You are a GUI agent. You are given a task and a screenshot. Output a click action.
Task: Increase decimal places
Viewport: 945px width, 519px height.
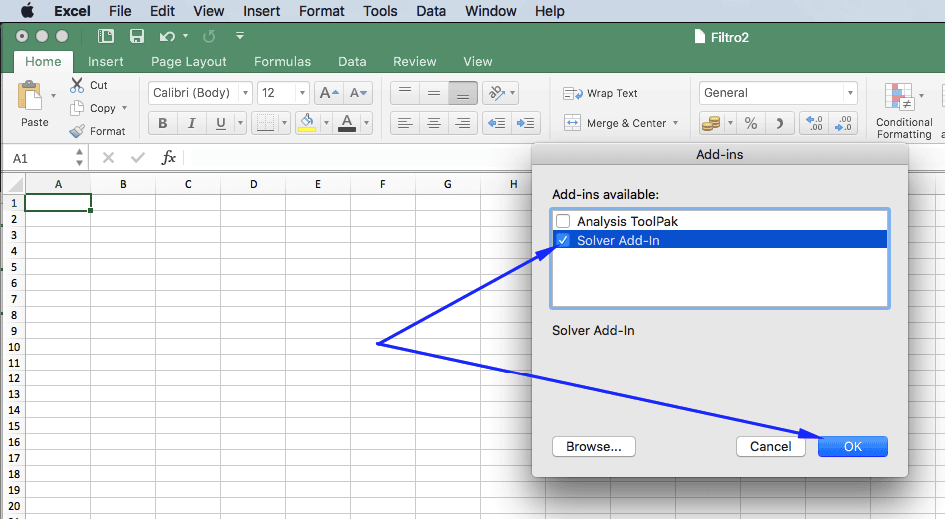point(814,124)
